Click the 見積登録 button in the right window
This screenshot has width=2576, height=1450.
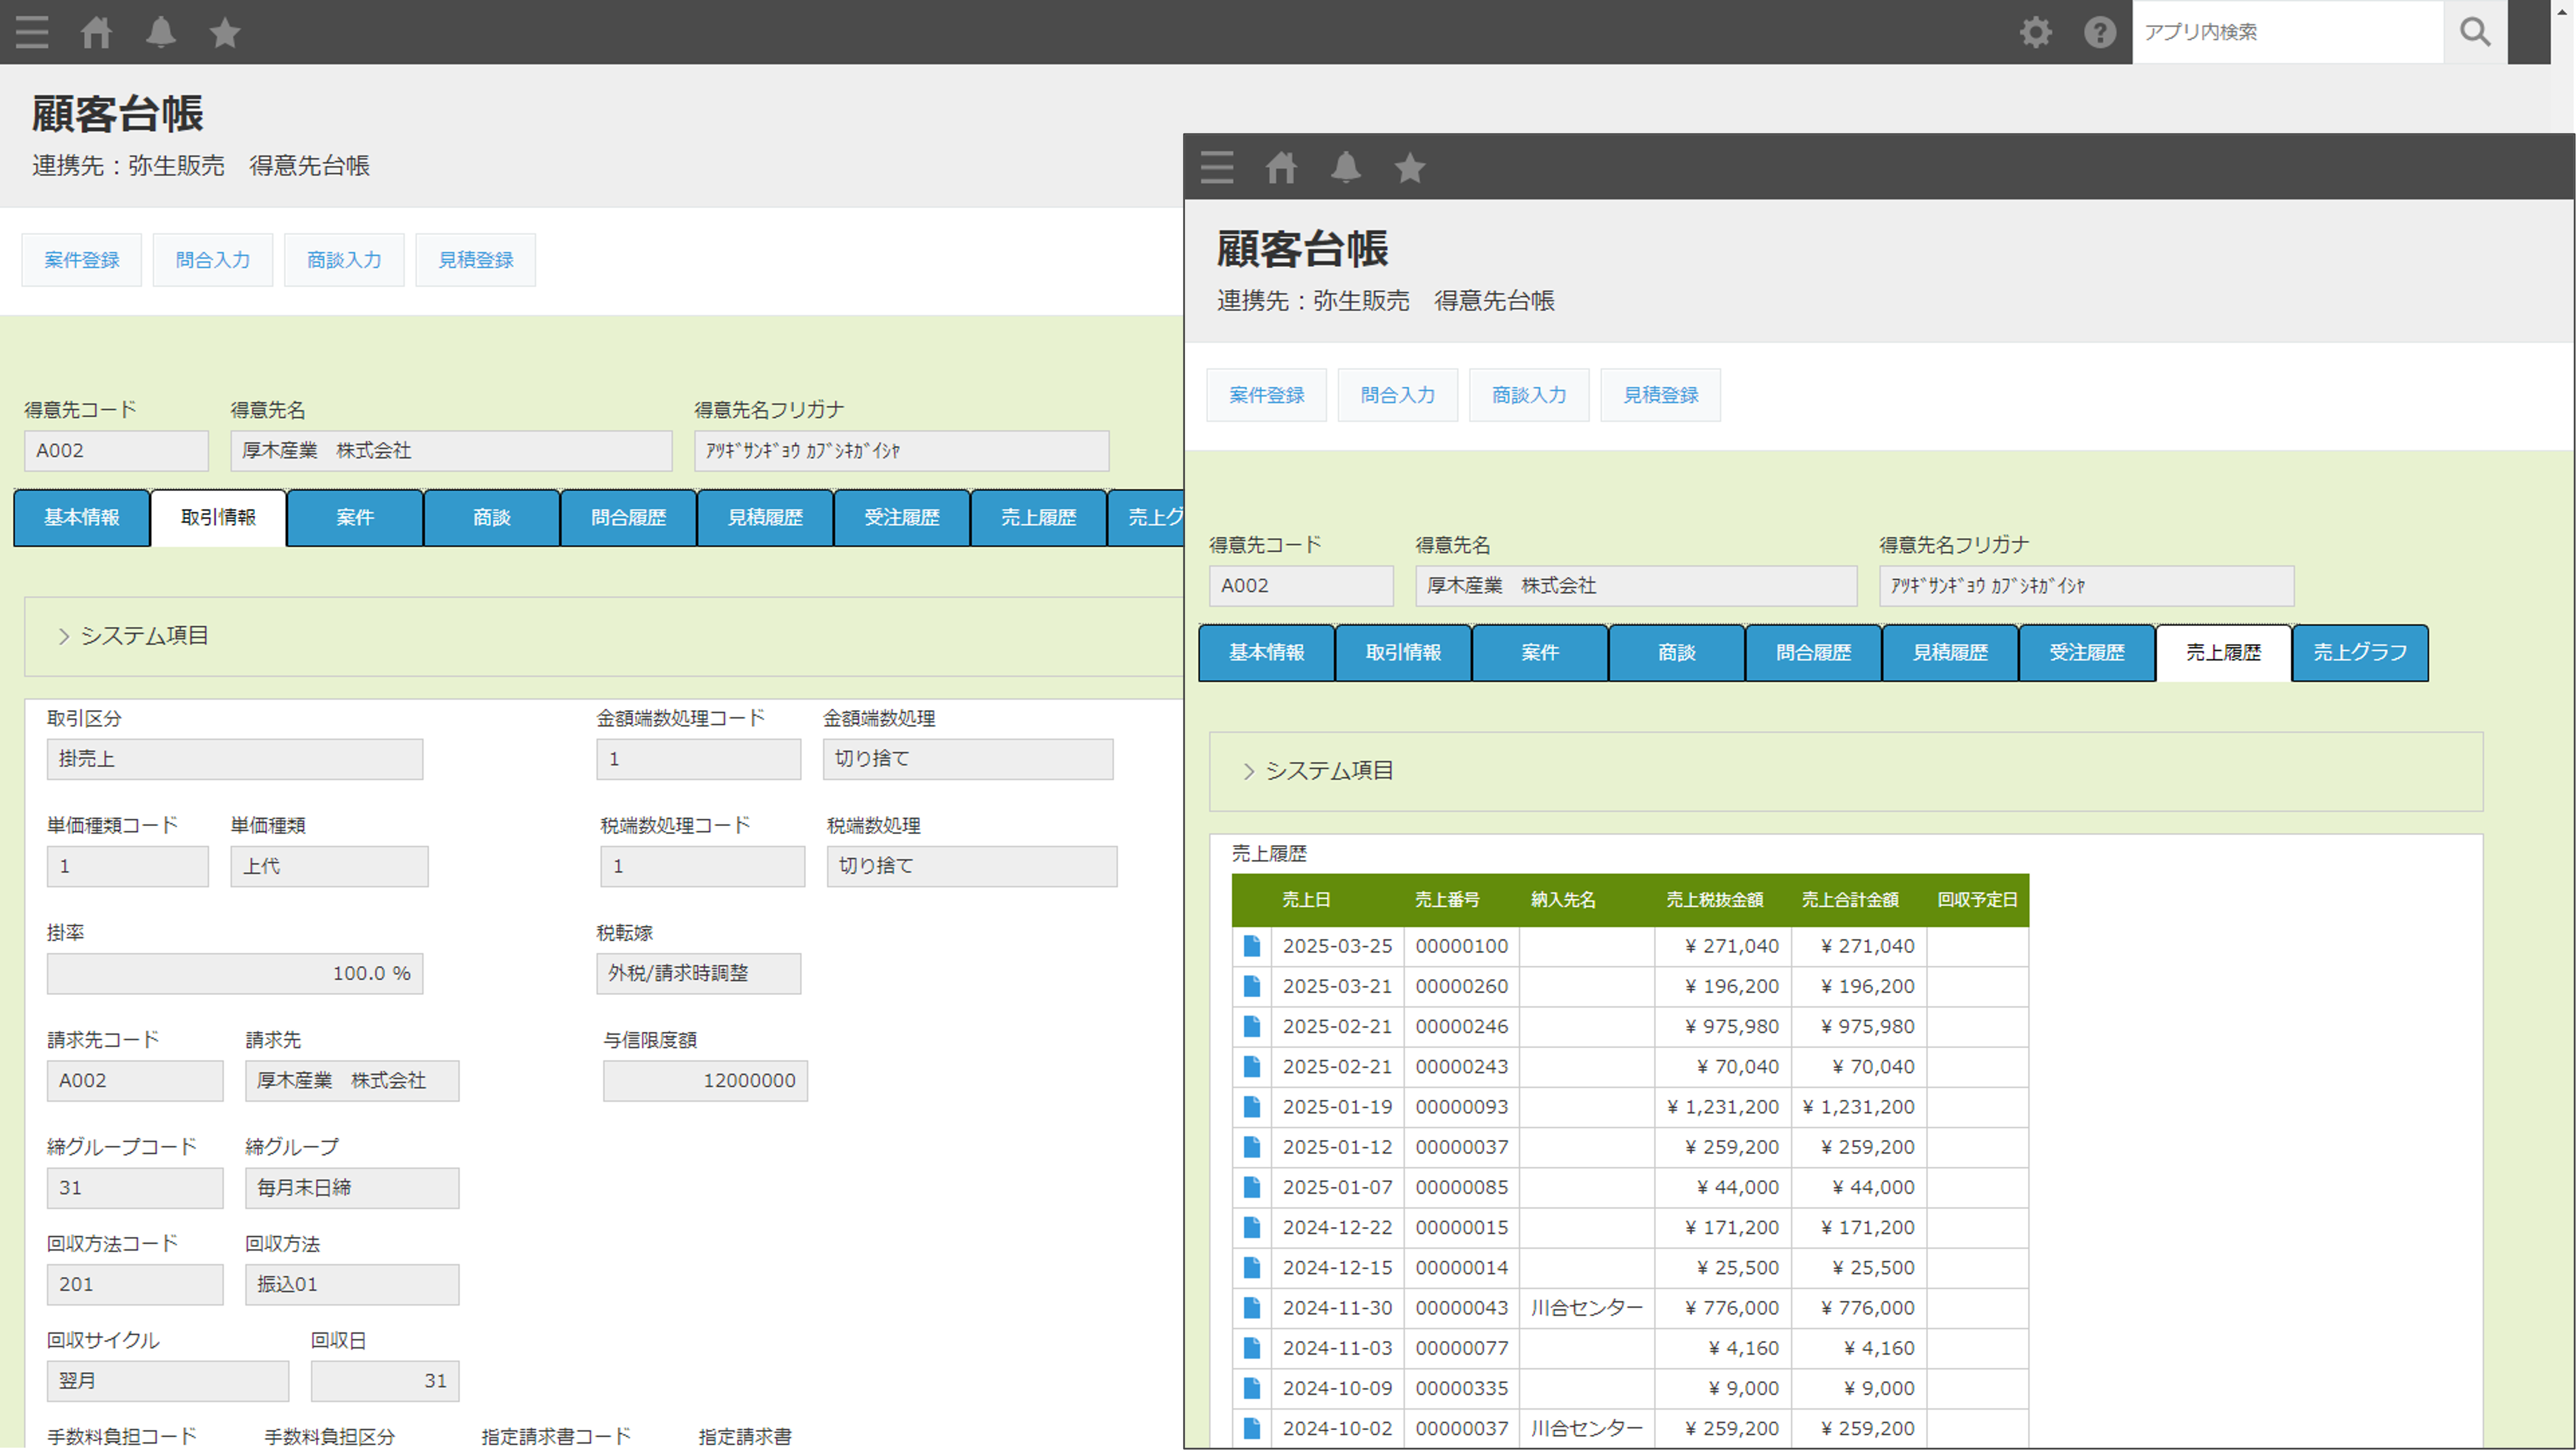[x=1660, y=395]
